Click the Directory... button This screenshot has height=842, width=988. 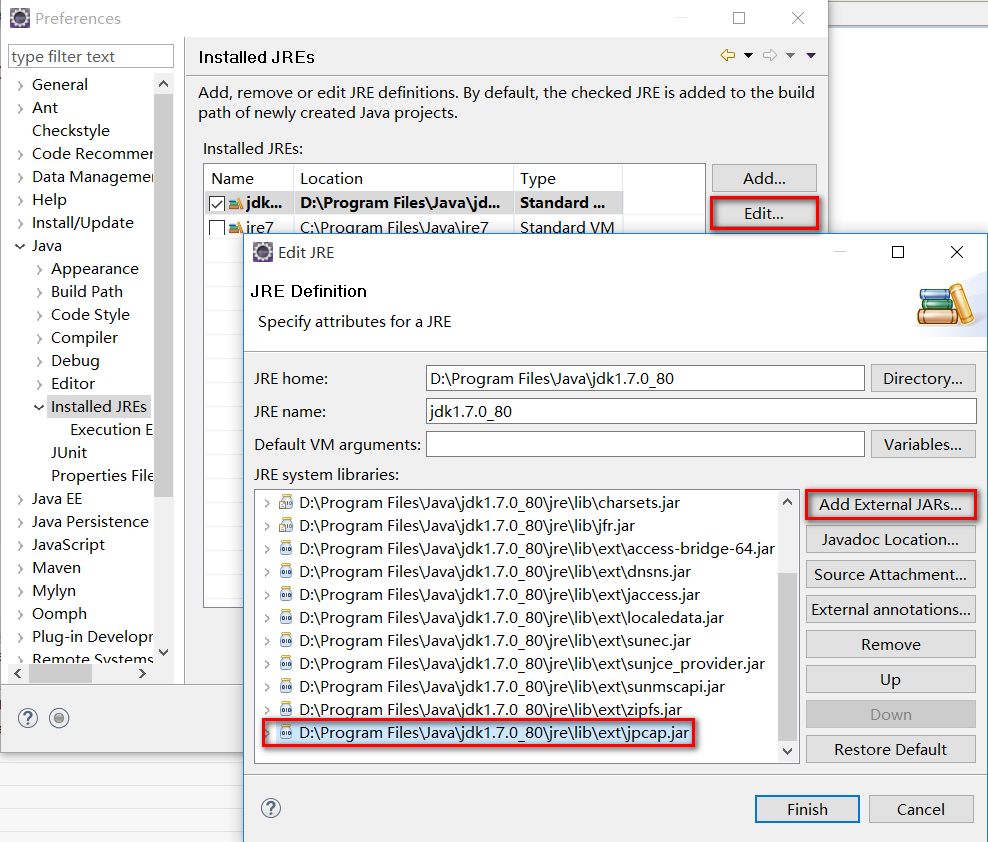pos(922,378)
